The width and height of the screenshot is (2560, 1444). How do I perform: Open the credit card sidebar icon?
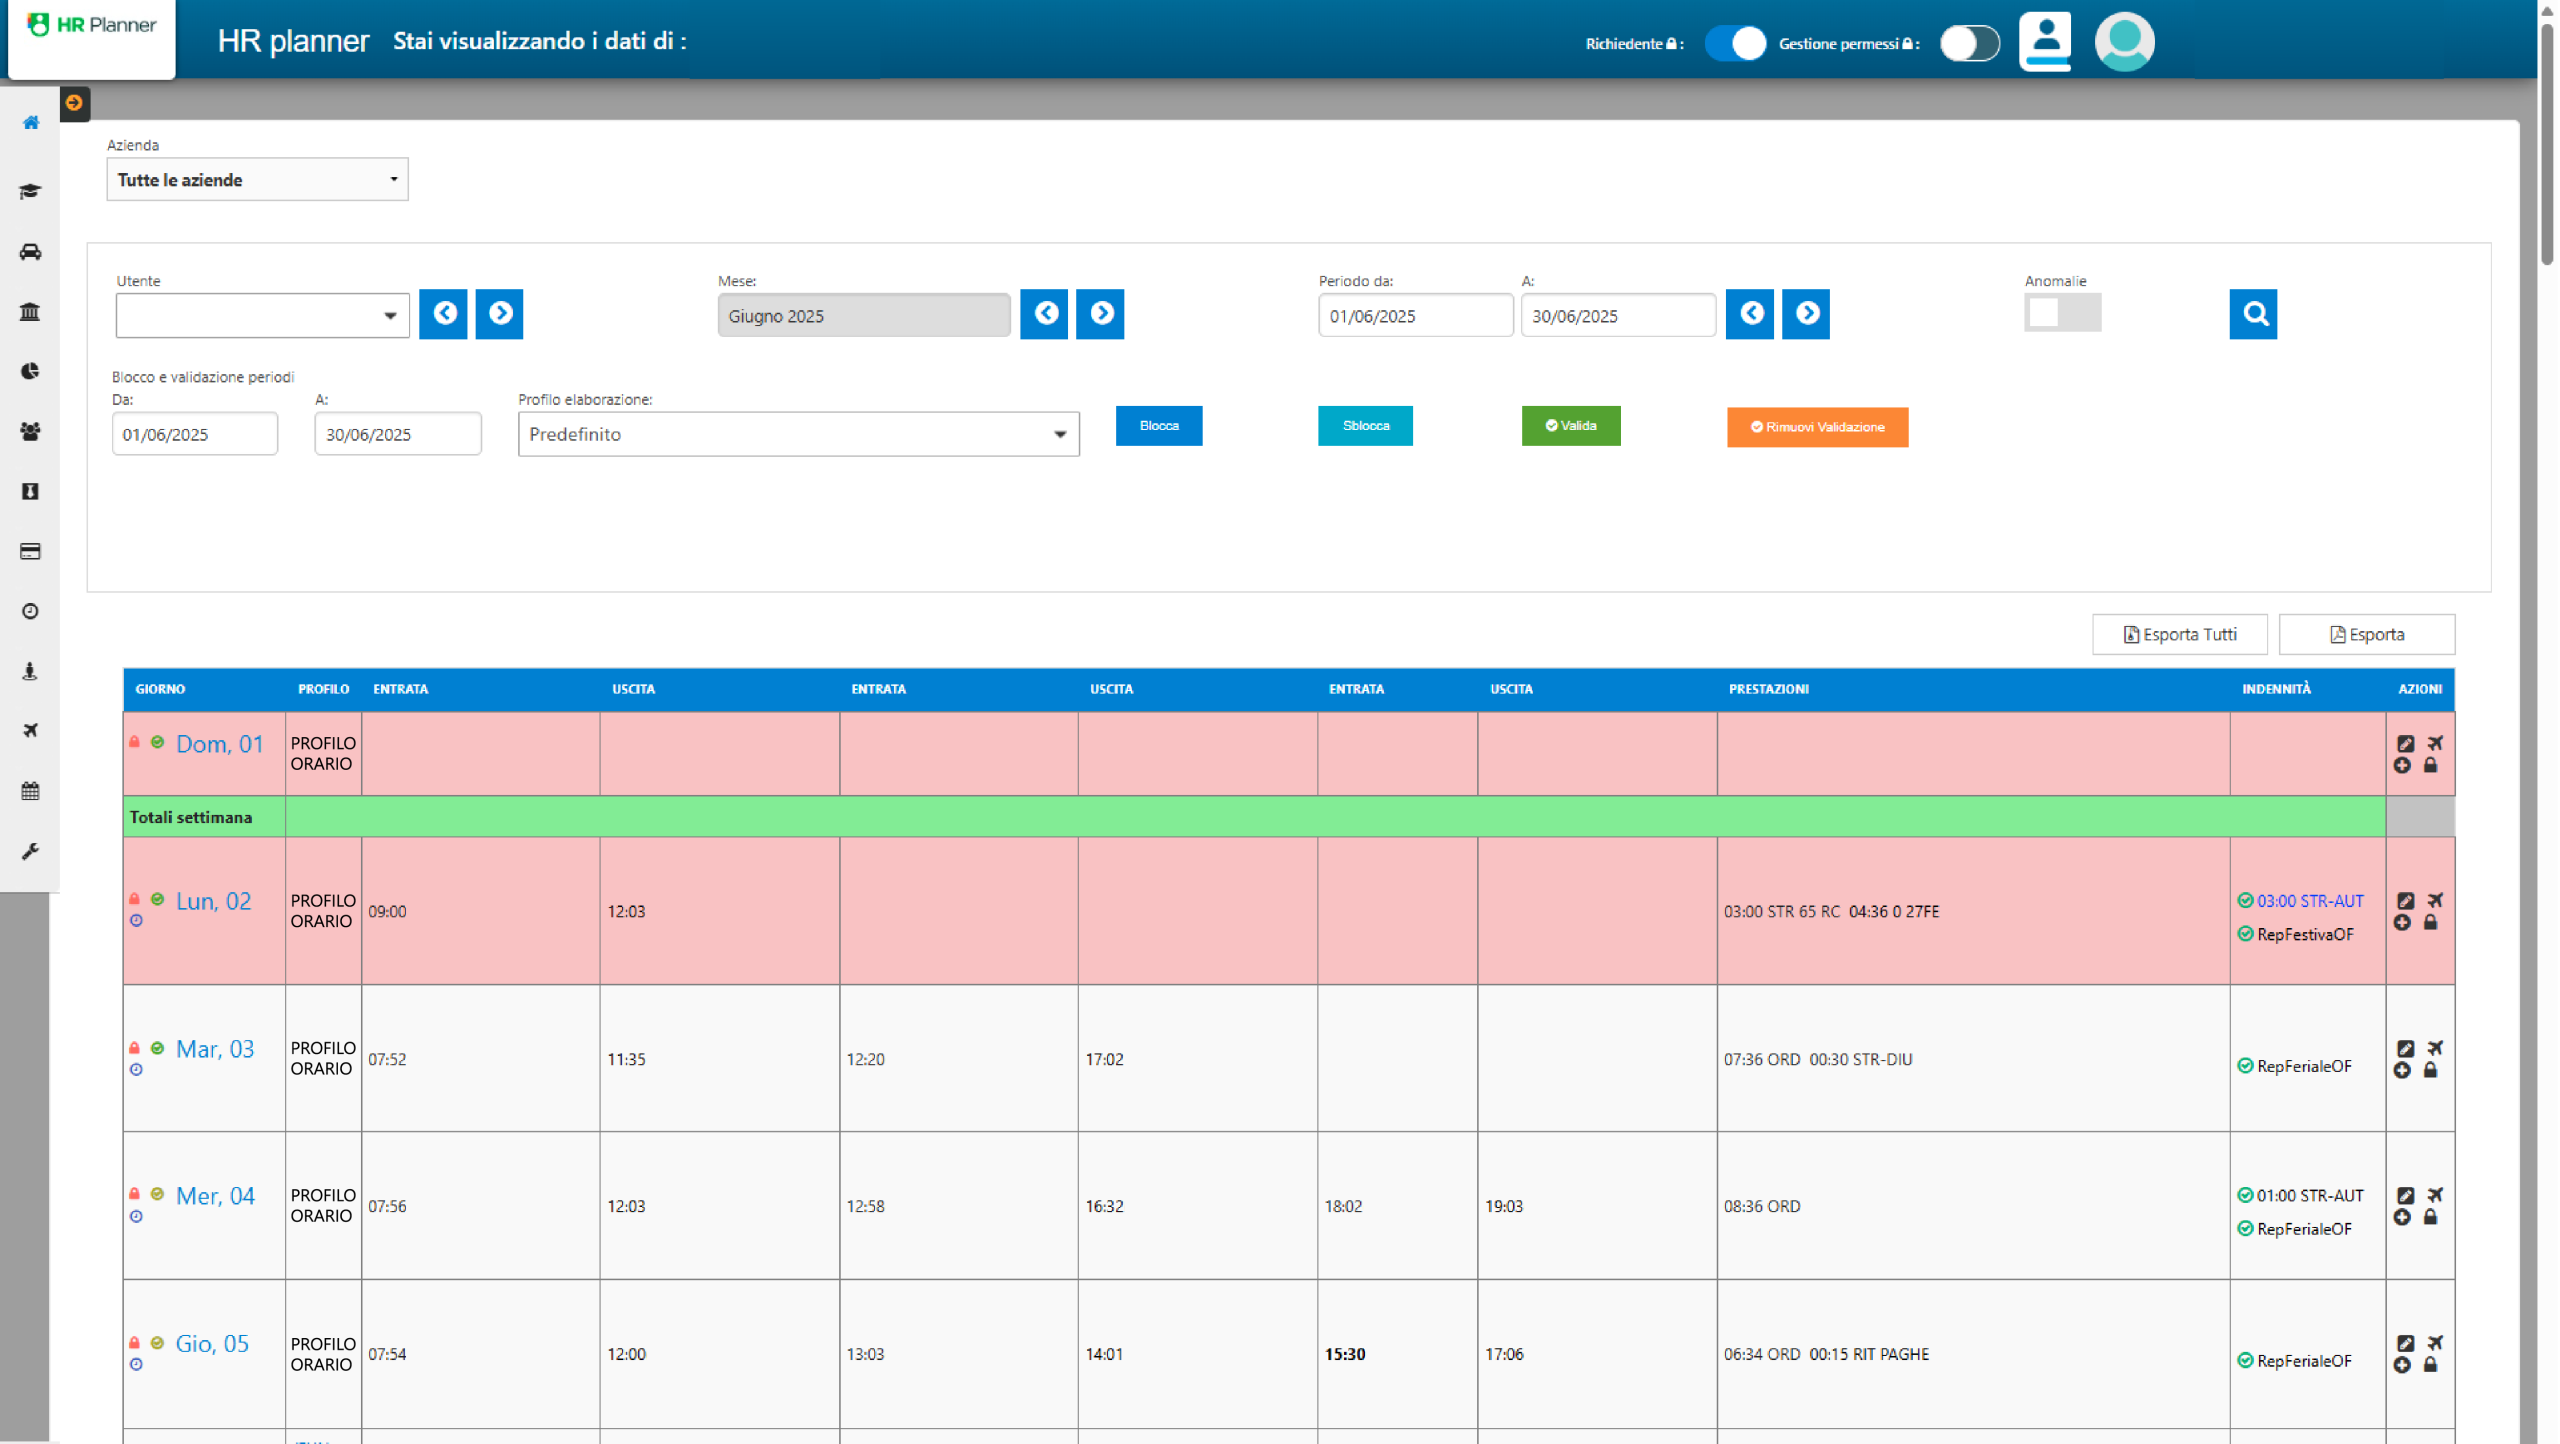tap(30, 552)
